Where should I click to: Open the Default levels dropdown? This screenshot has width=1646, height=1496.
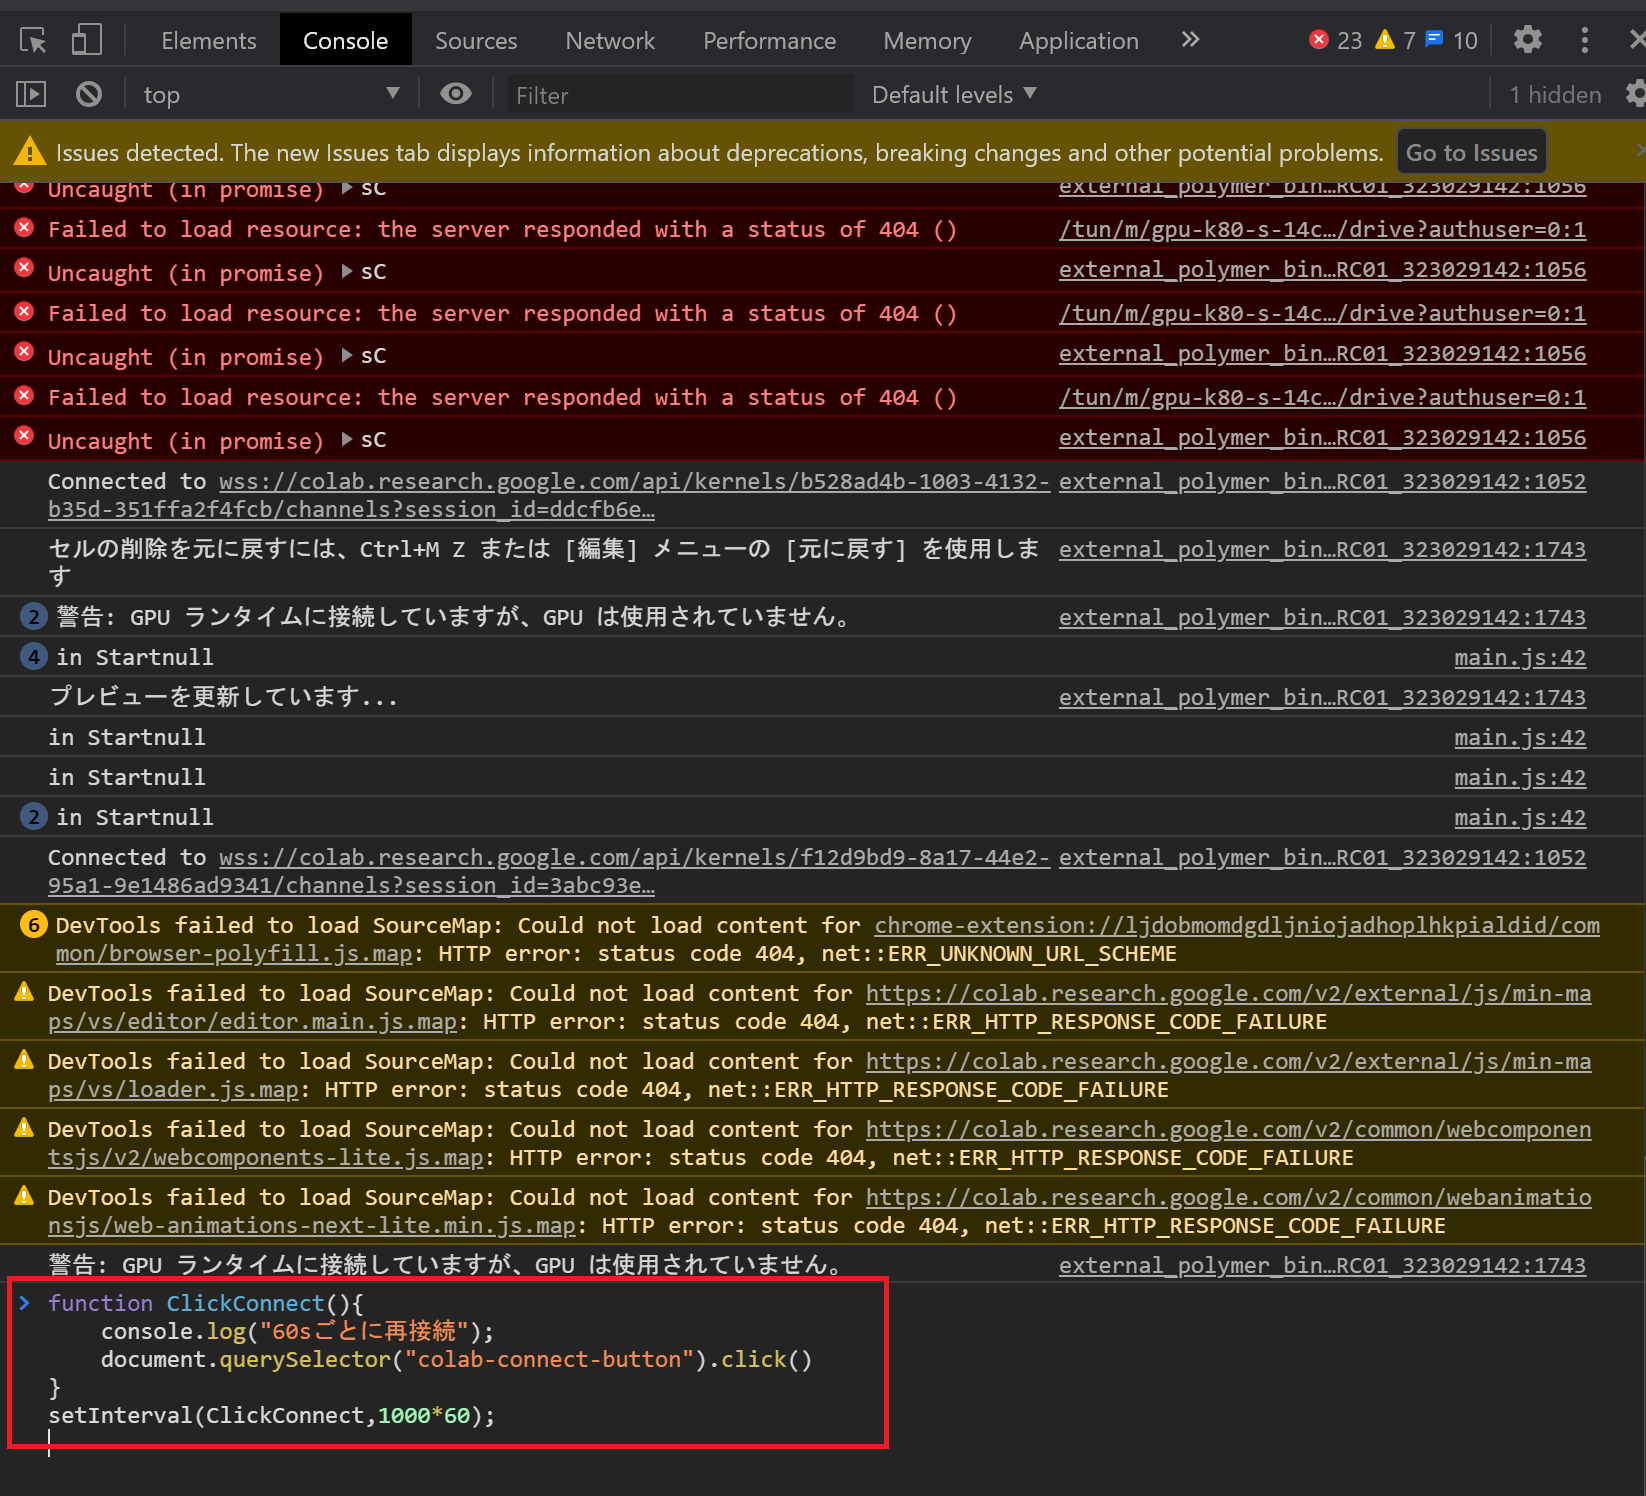pyautogui.click(x=954, y=95)
